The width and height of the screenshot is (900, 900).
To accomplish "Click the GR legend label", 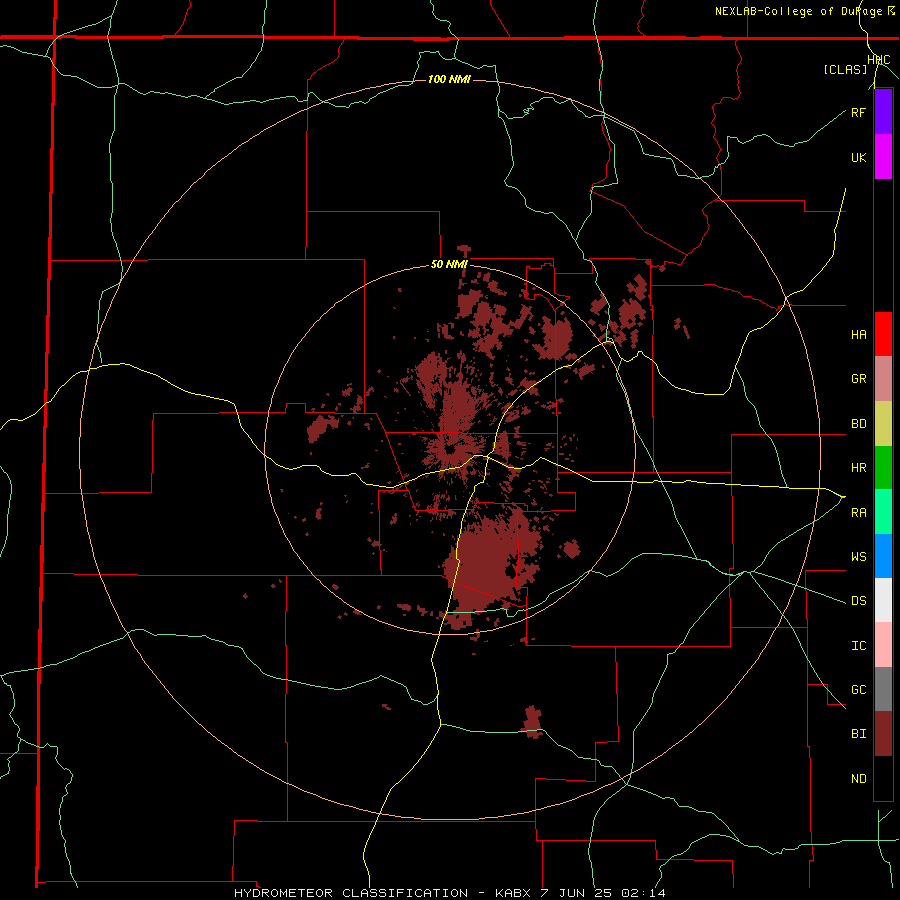I will click(858, 379).
